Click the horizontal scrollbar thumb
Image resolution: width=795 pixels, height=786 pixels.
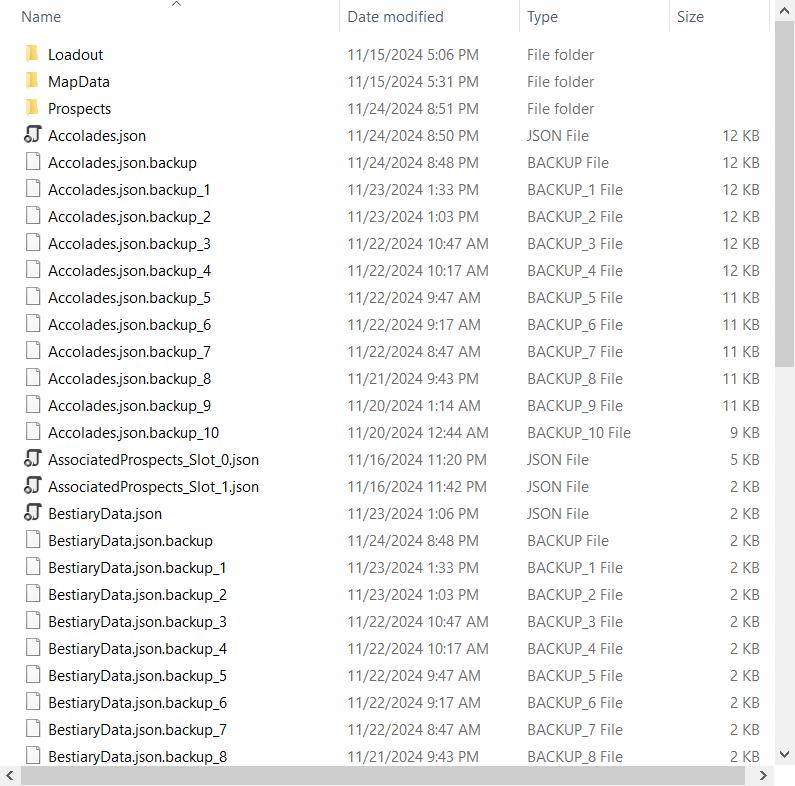click(x=383, y=775)
